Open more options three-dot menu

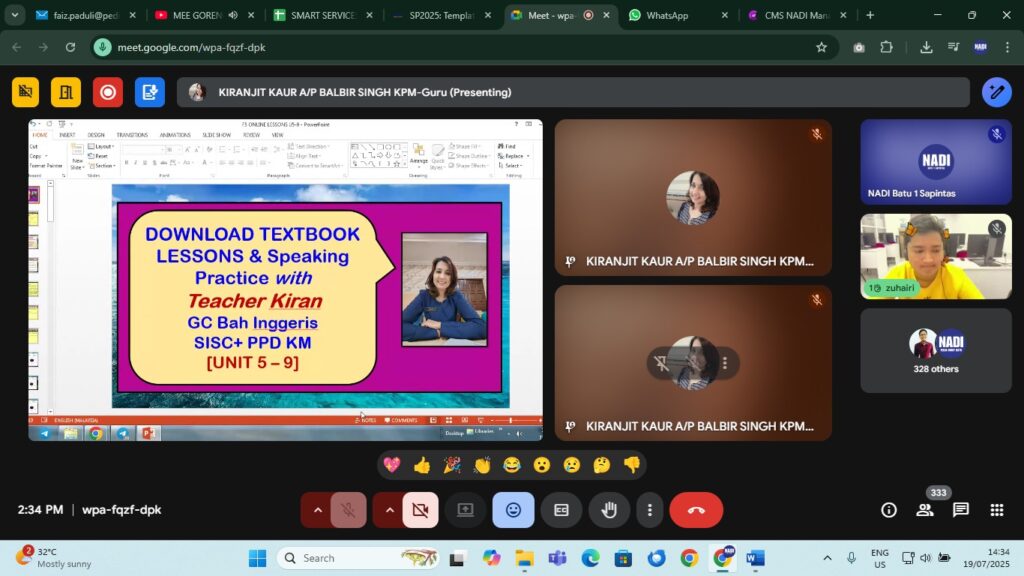[650, 510]
